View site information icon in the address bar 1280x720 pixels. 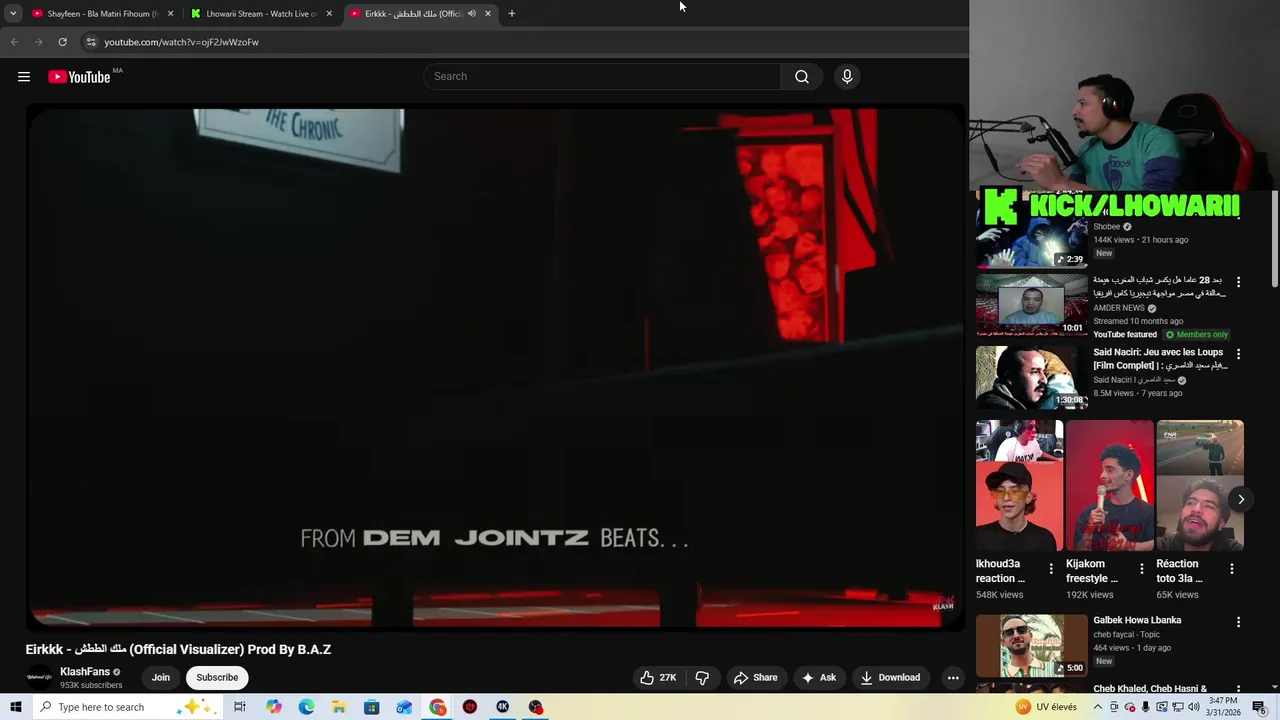91,42
